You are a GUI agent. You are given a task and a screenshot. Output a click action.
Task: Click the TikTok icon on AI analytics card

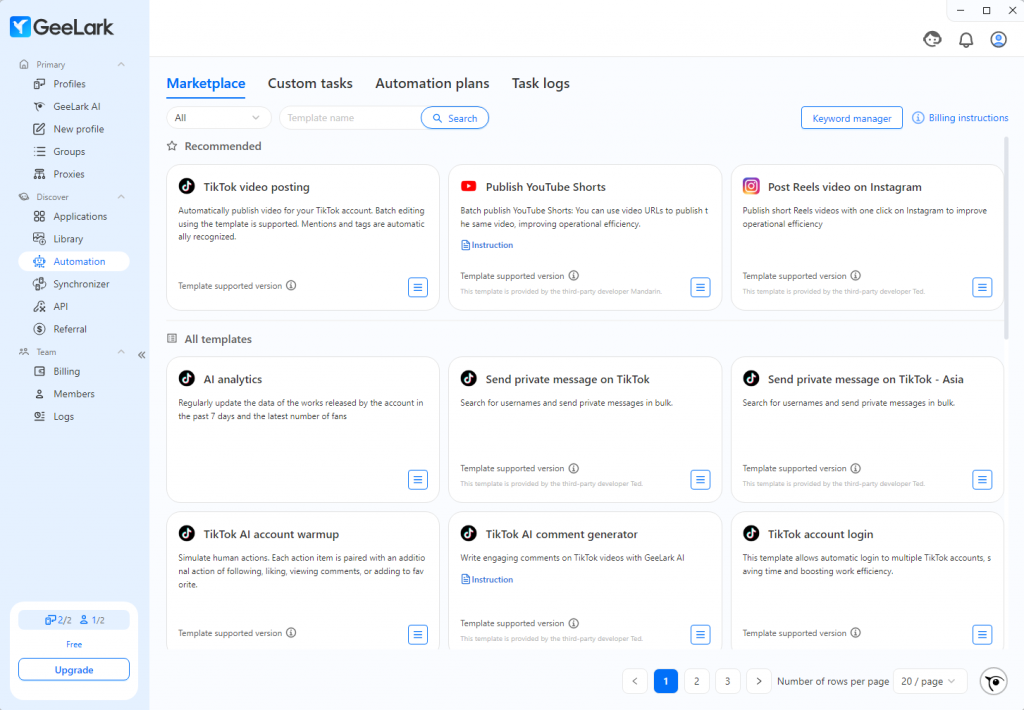coord(187,378)
